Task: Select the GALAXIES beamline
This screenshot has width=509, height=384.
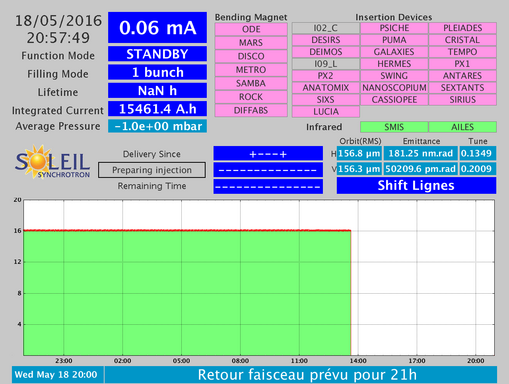Action: point(394,52)
